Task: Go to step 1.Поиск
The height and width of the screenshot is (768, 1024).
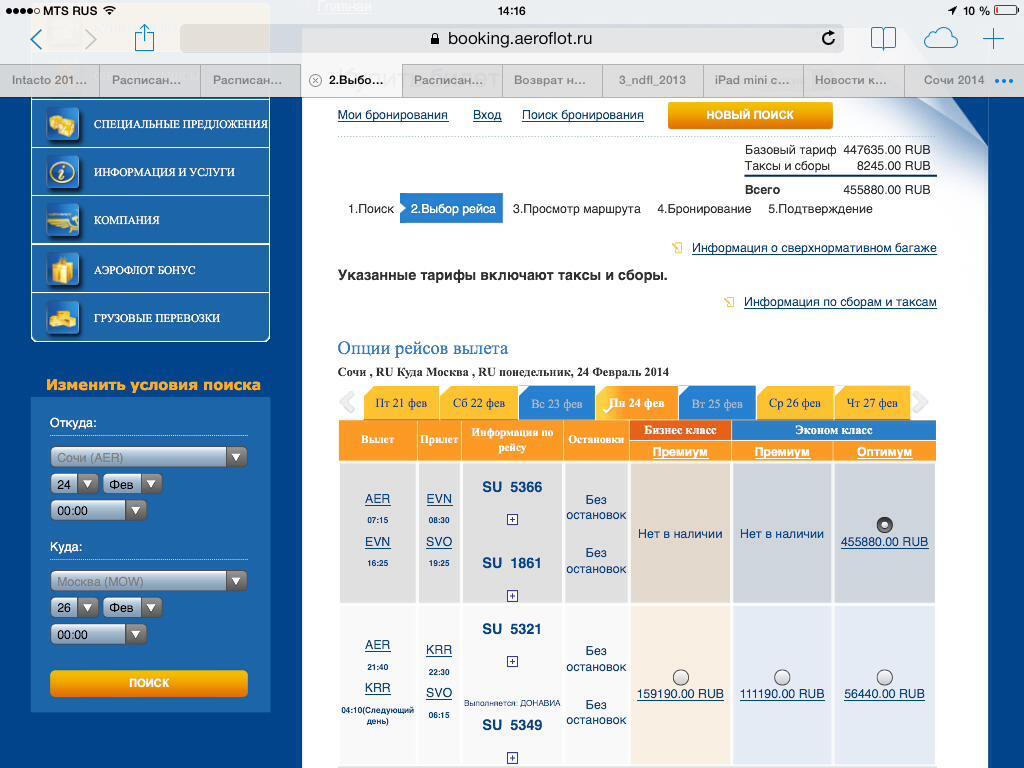Action: pyautogui.click(x=370, y=209)
